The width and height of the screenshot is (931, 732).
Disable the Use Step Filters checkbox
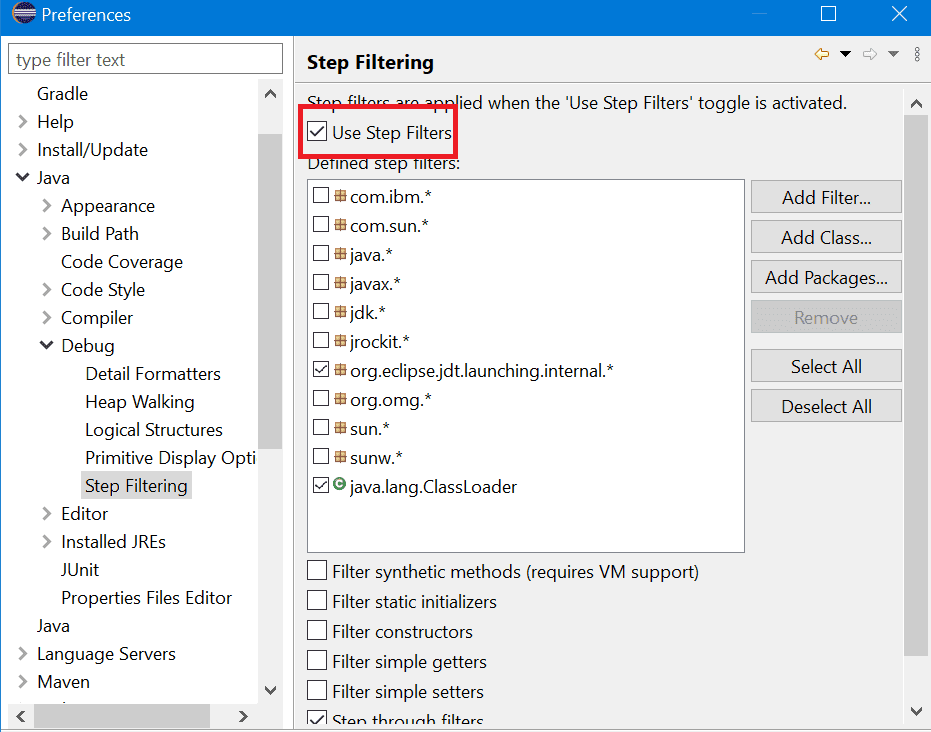pyautogui.click(x=318, y=132)
